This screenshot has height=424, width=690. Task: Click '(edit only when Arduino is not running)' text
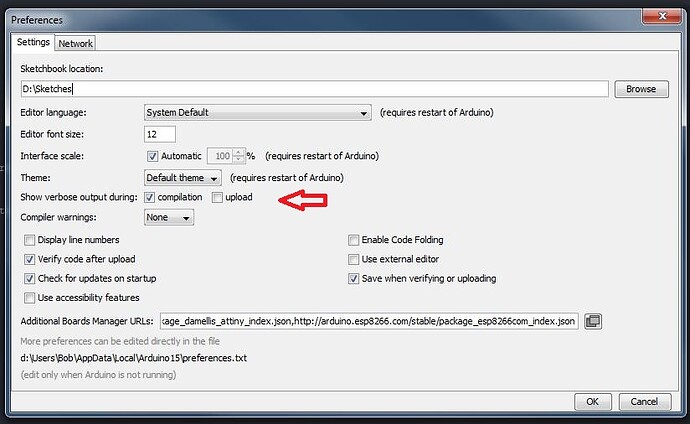point(98,375)
